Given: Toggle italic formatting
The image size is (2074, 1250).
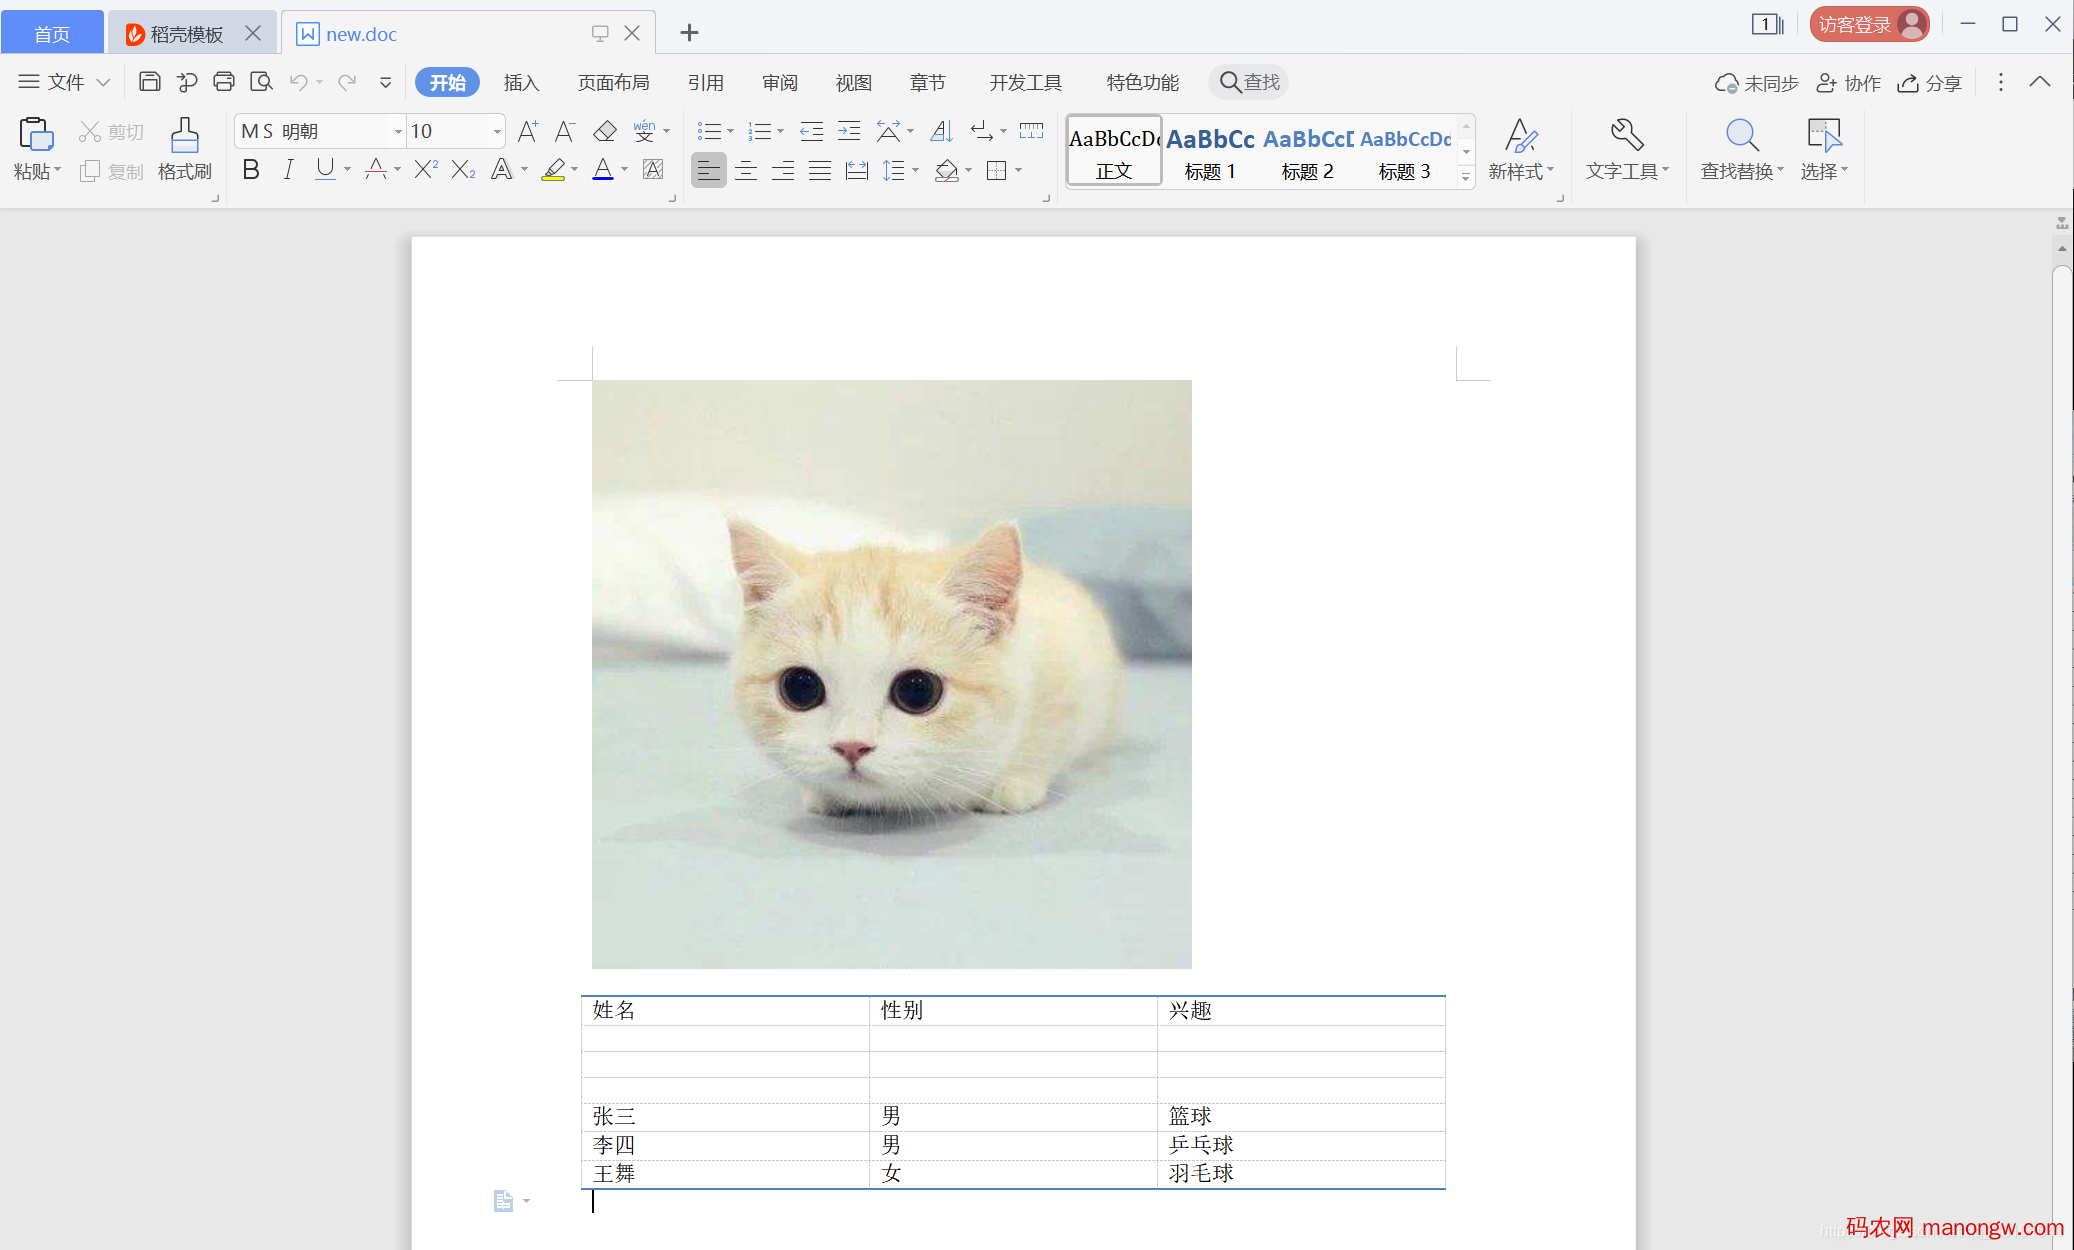Looking at the screenshot, I should pos(288,170).
